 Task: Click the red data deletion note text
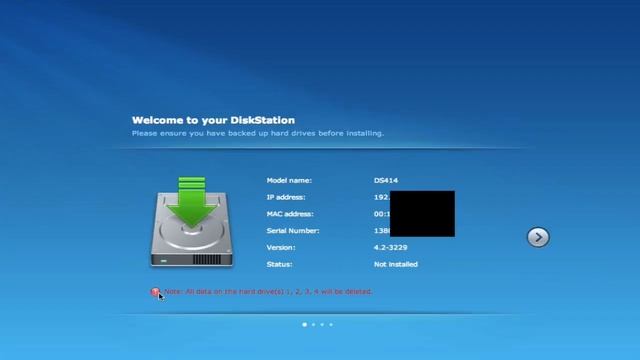pos(268,291)
